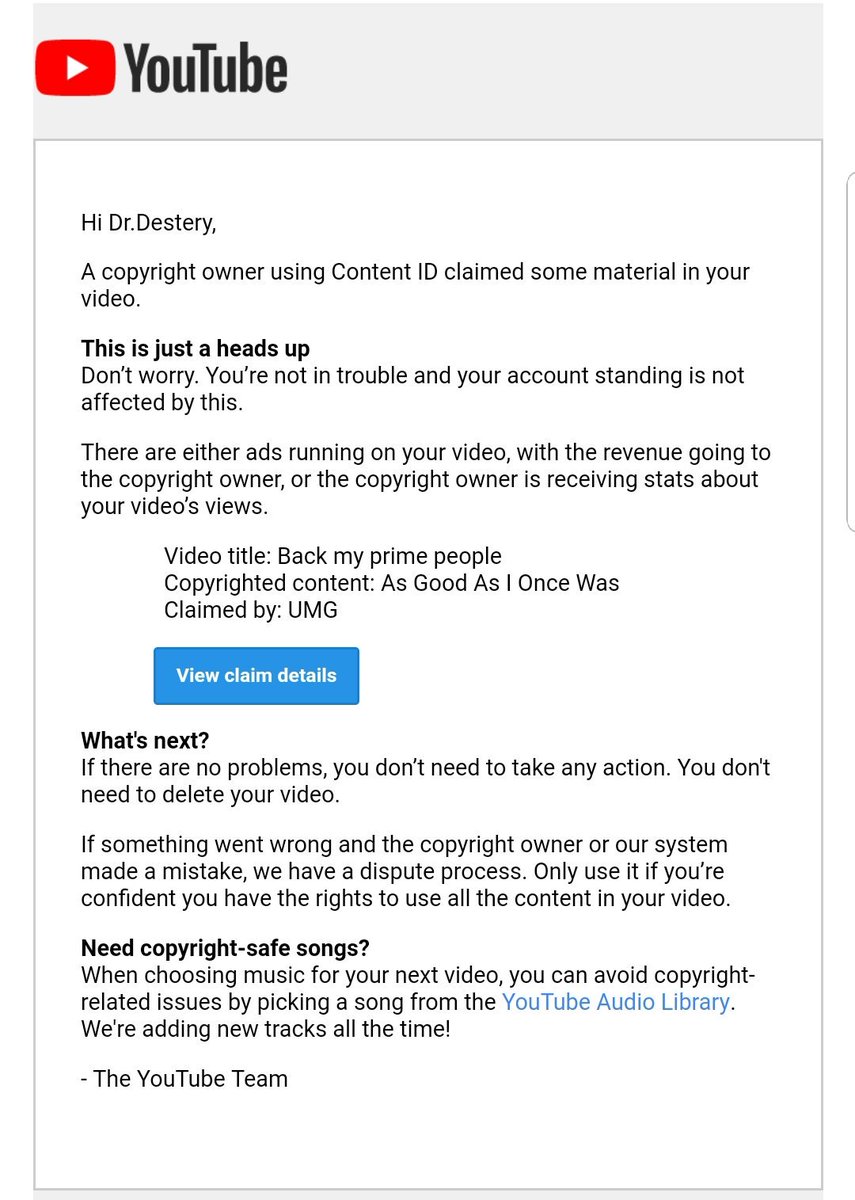Click 'This is just a heads up' heading

(195, 349)
